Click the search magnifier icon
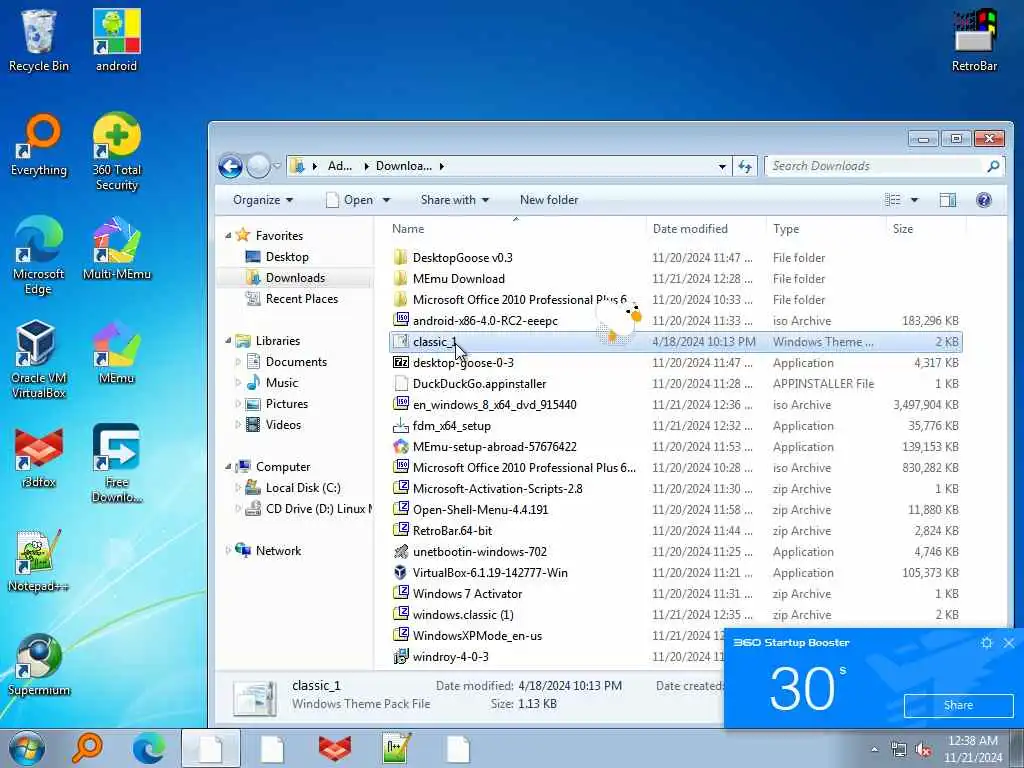Viewport: 1024px width, 768px height. [993, 167]
